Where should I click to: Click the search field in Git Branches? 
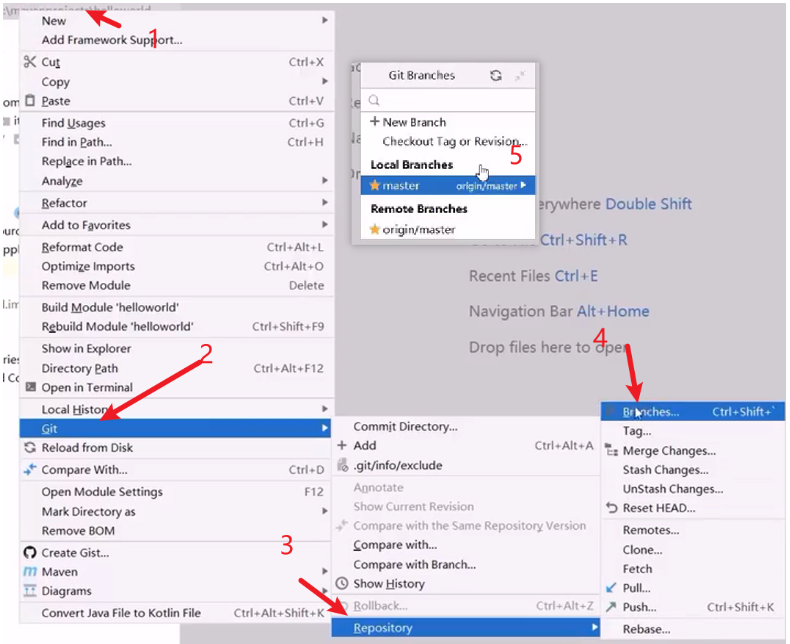tap(450, 100)
